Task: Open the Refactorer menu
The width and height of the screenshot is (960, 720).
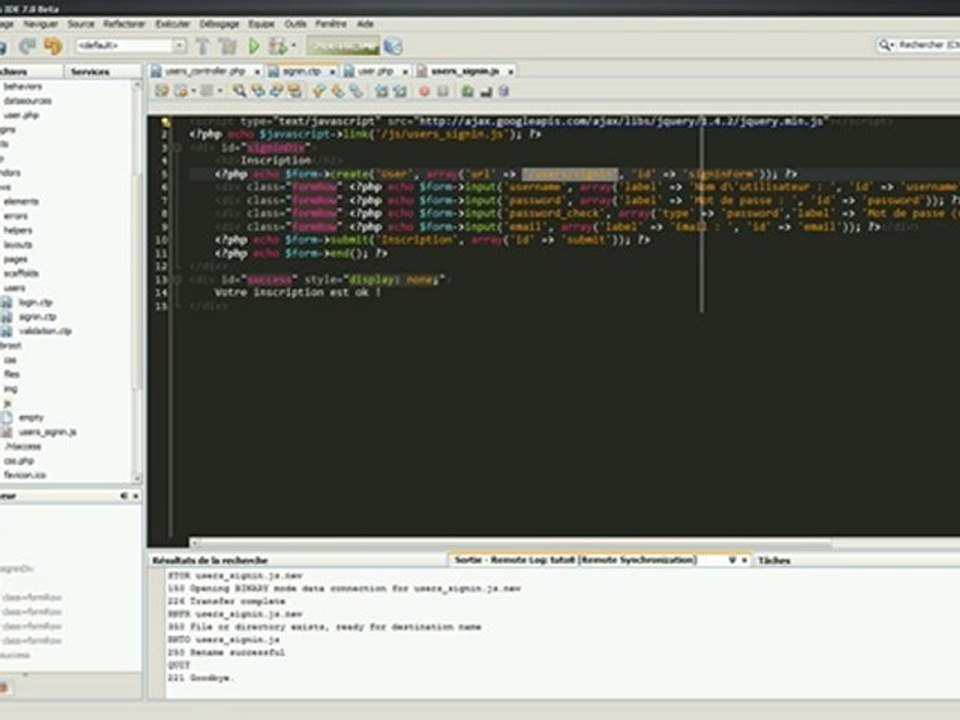Action: (x=124, y=24)
